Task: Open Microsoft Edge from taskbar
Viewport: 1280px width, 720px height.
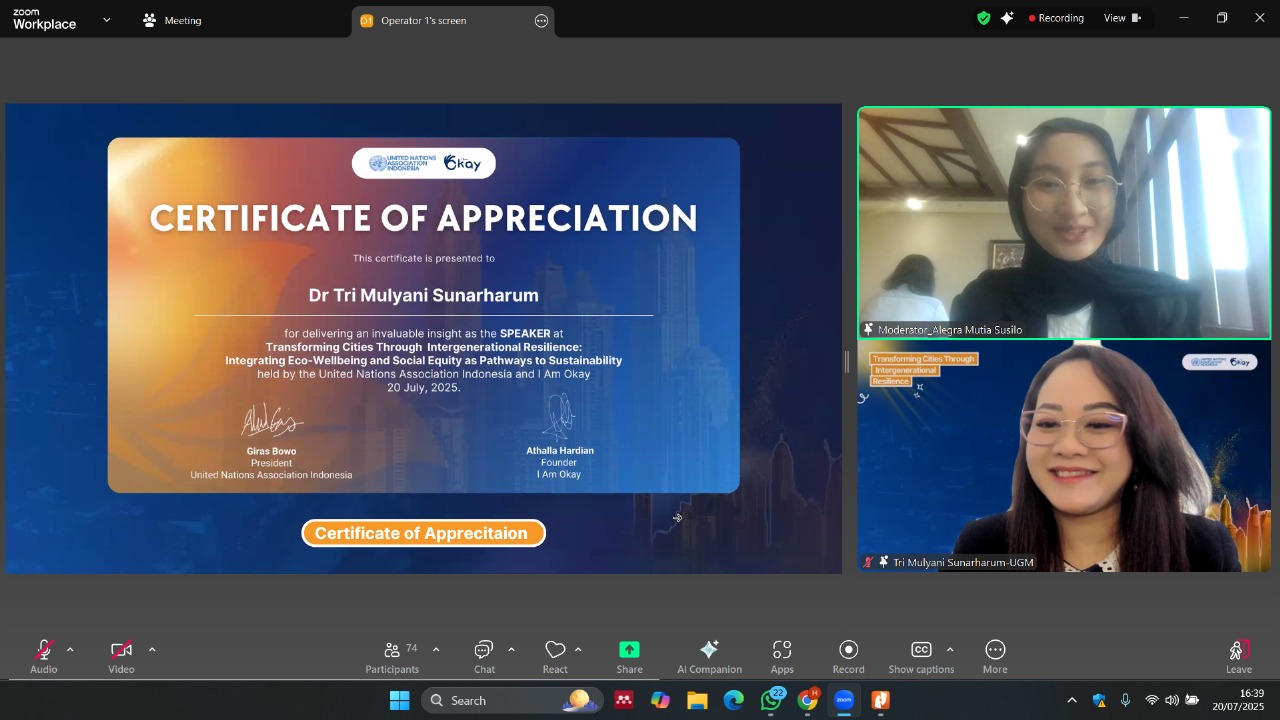Action: [x=733, y=700]
